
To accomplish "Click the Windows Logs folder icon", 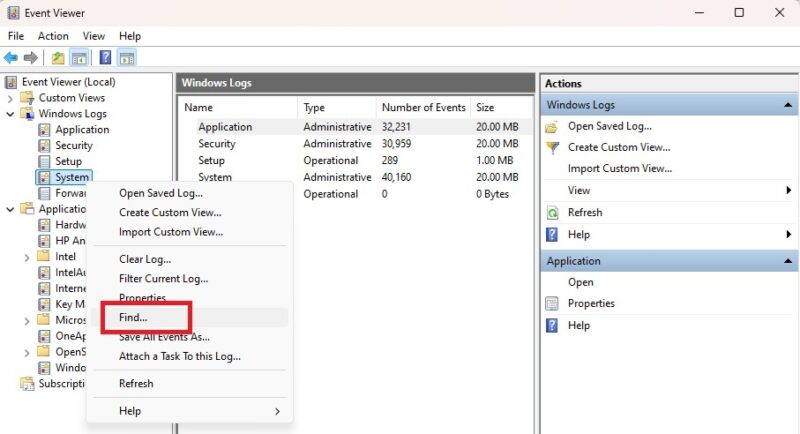I will [27, 114].
